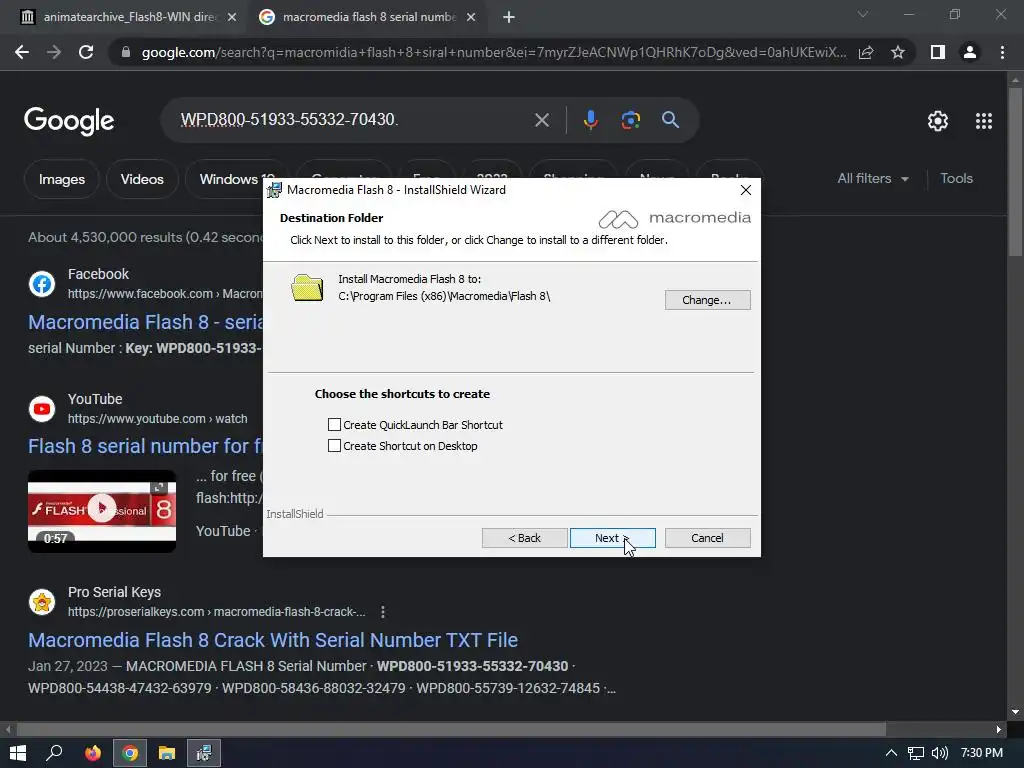Open the Google apps grid
The height and width of the screenshot is (768, 1024).
click(984, 121)
